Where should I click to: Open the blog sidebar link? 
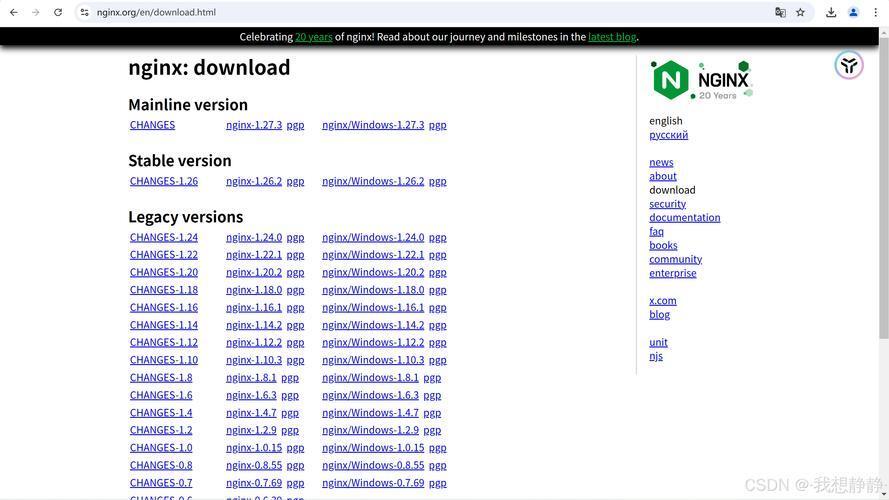659,315
